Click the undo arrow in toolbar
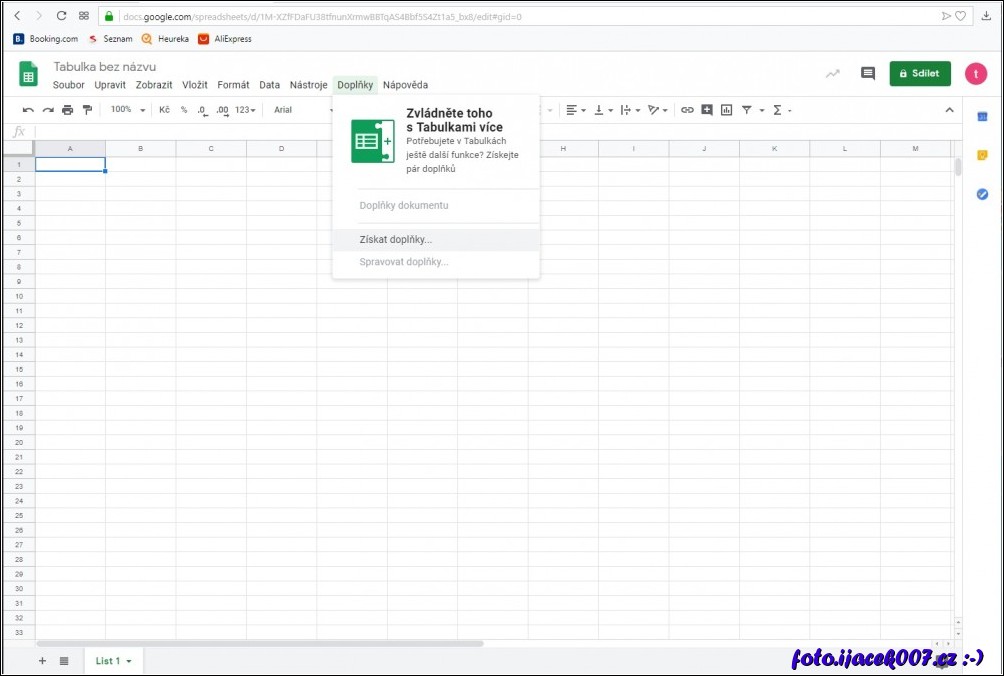 (28, 110)
